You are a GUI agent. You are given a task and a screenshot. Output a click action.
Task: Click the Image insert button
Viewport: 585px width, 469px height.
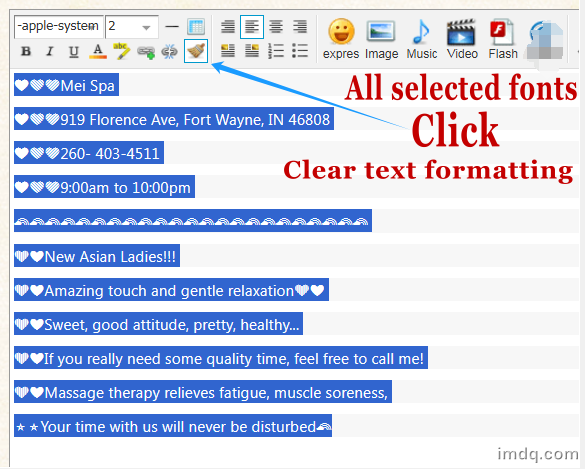[x=381, y=39]
